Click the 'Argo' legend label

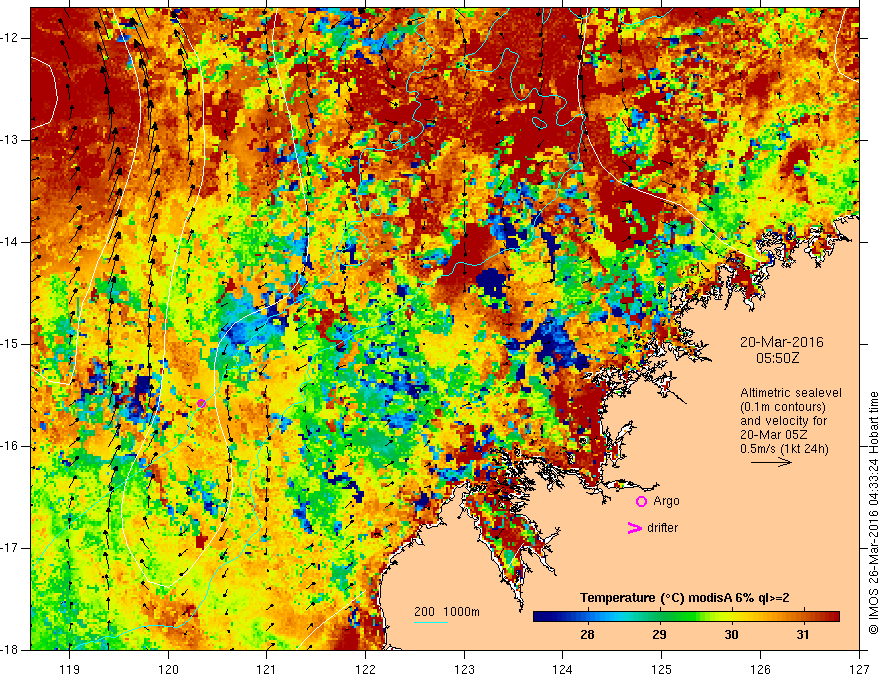click(666, 501)
